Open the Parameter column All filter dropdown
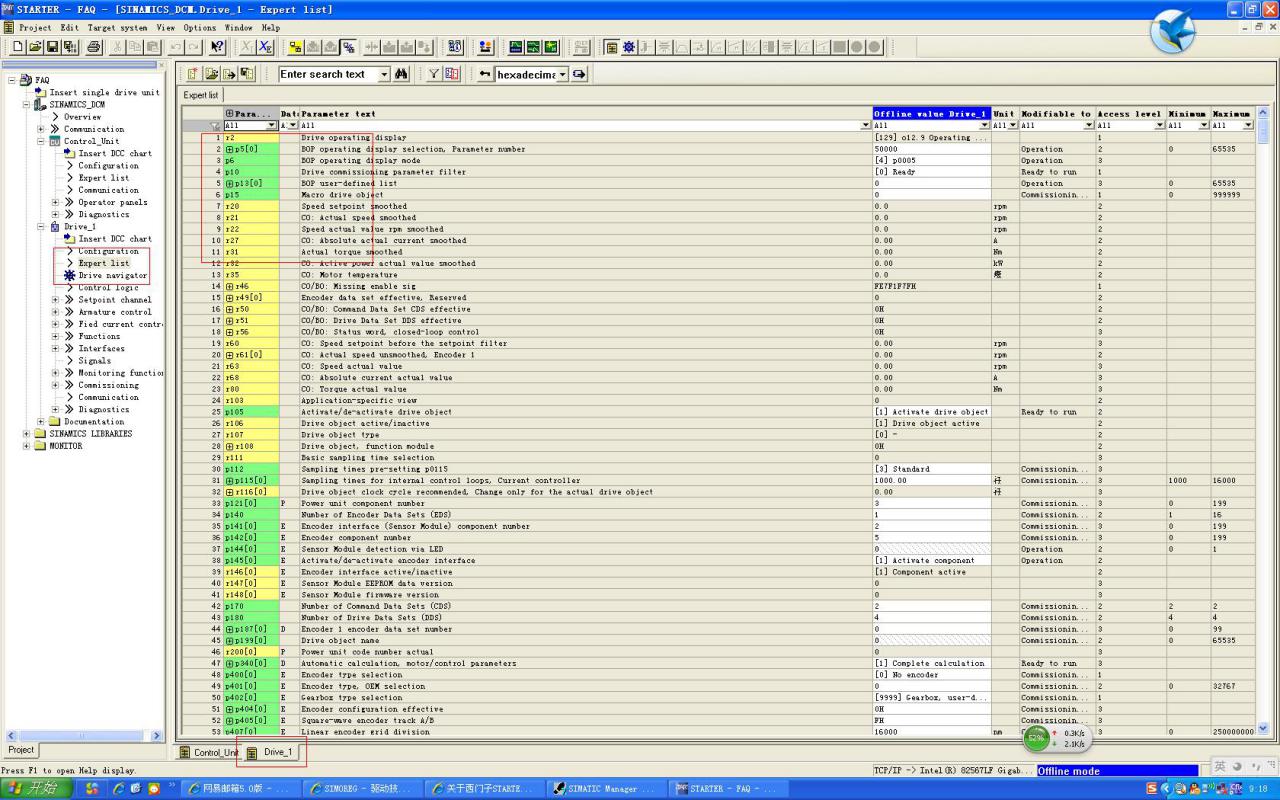 tap(271, 126)
